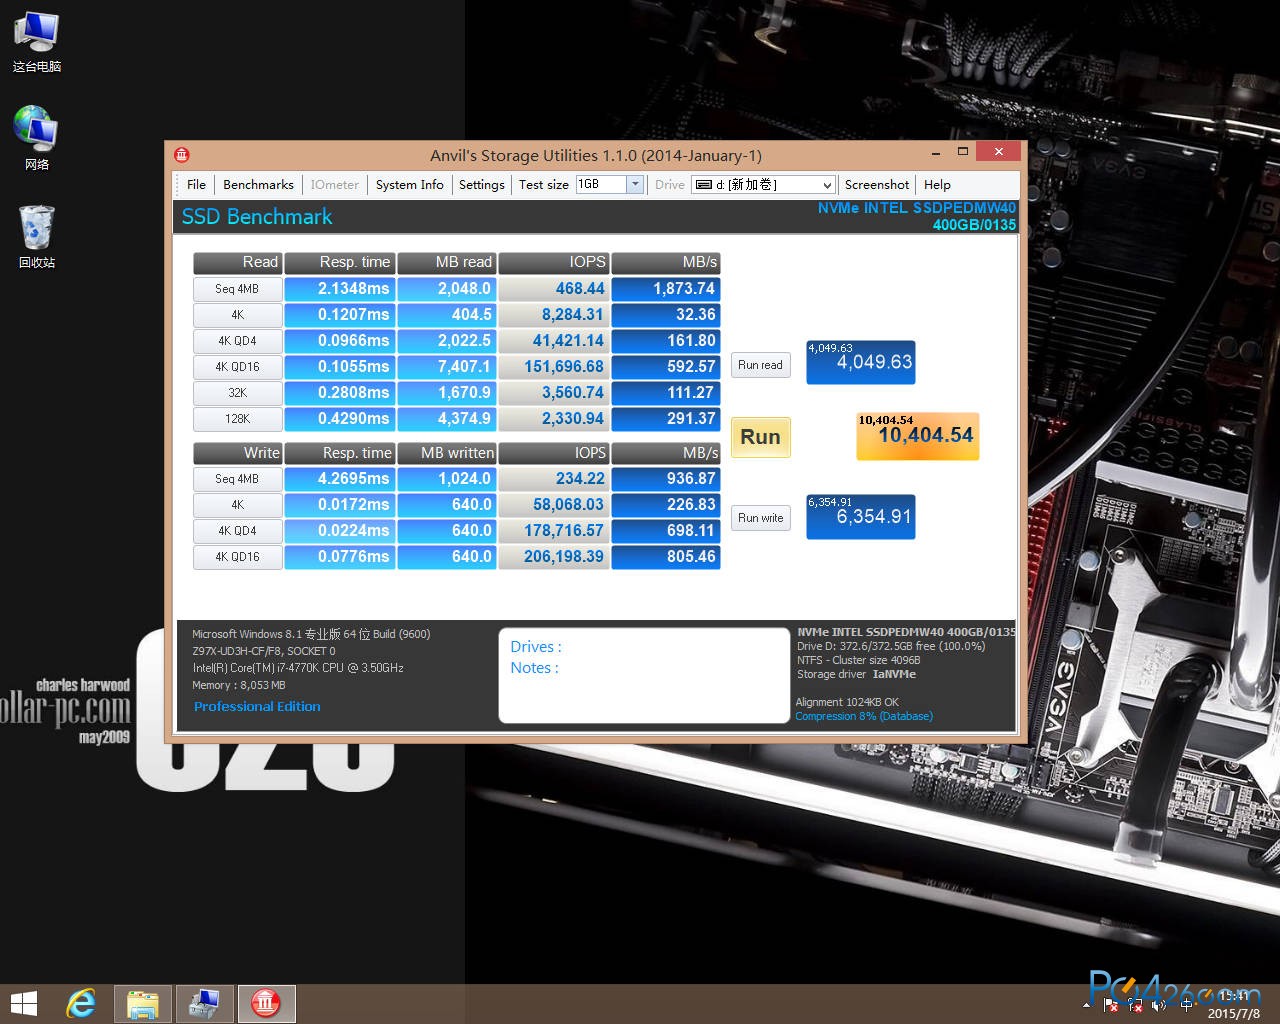
Task: Click the 178,716.57 IOPS write value
Action: click(553, 531)
